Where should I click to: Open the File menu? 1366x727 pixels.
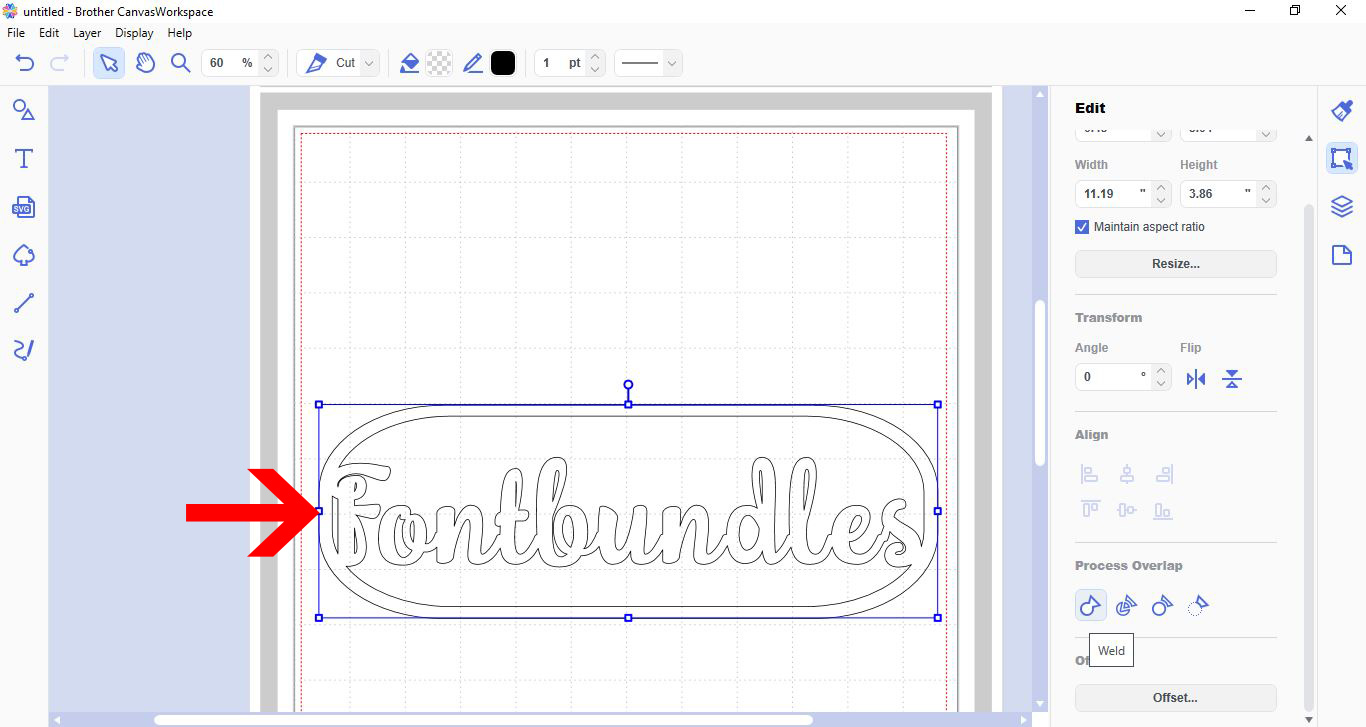click(x=16, y=33)
